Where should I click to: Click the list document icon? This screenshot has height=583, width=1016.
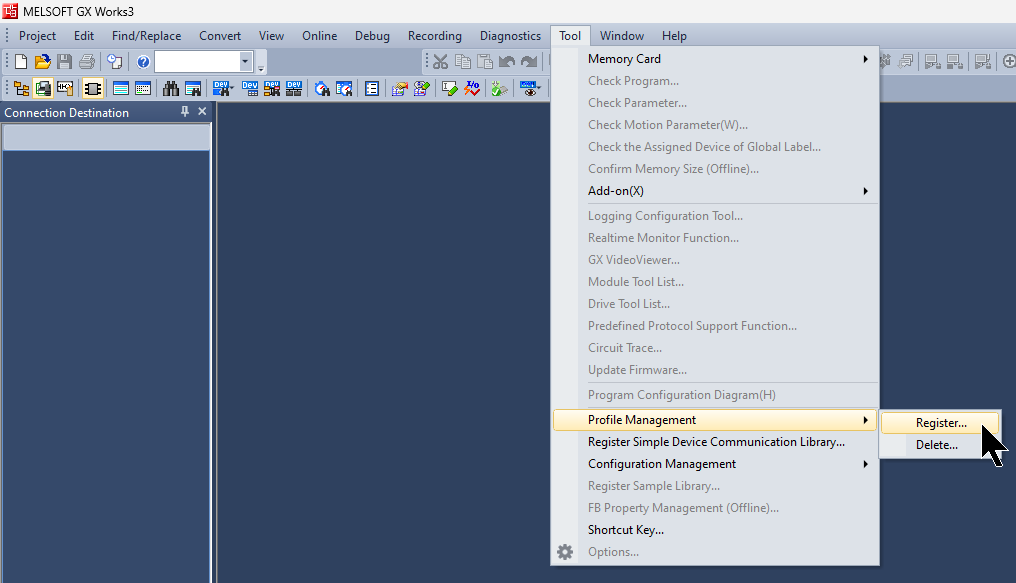pos(372,88)
